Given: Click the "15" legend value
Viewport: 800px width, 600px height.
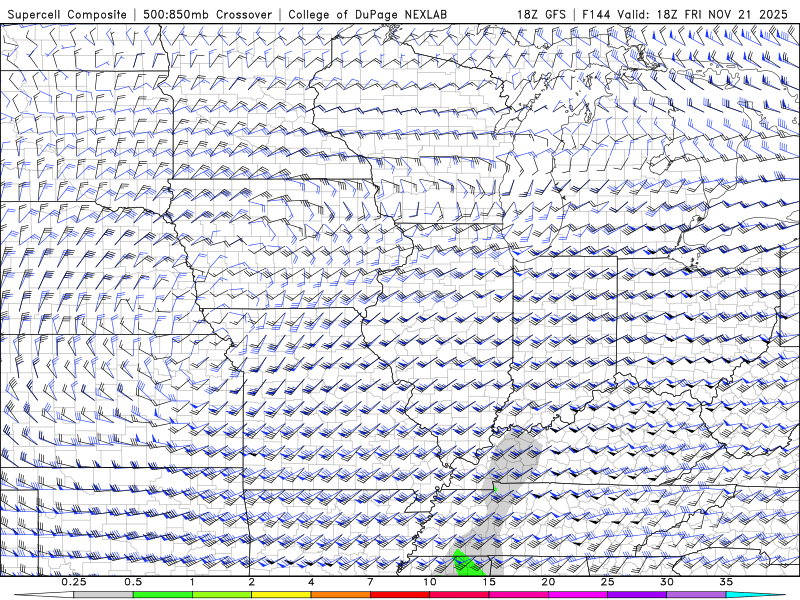Looking at the screenshot, I should coord(489,582).
